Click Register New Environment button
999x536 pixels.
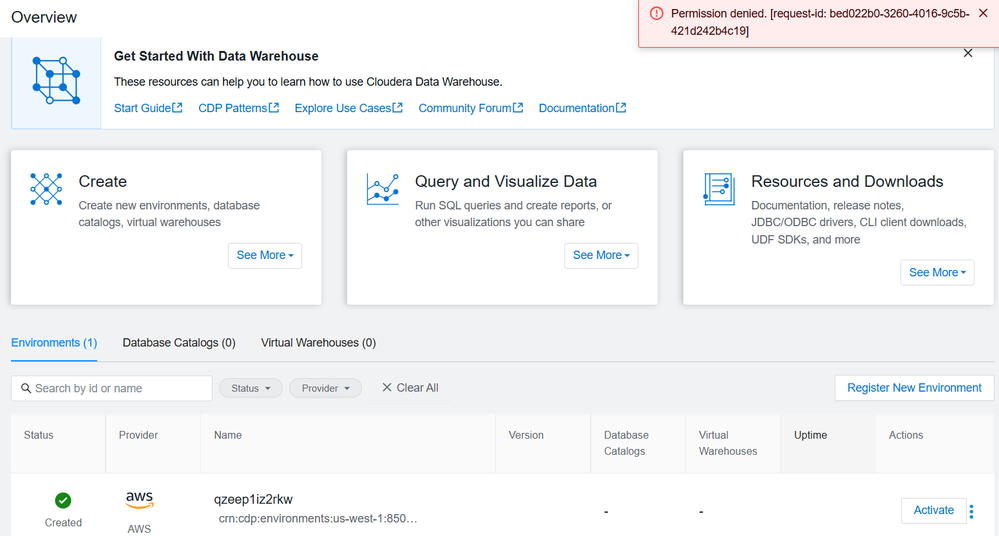(x=914, y=388)
